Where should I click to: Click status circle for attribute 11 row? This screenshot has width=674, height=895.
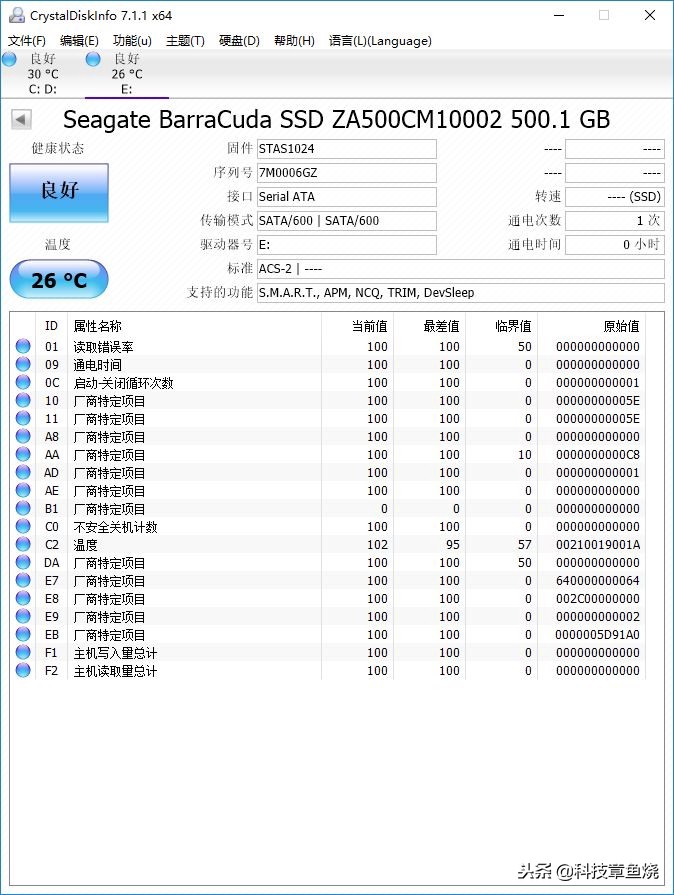pos(23,418)
